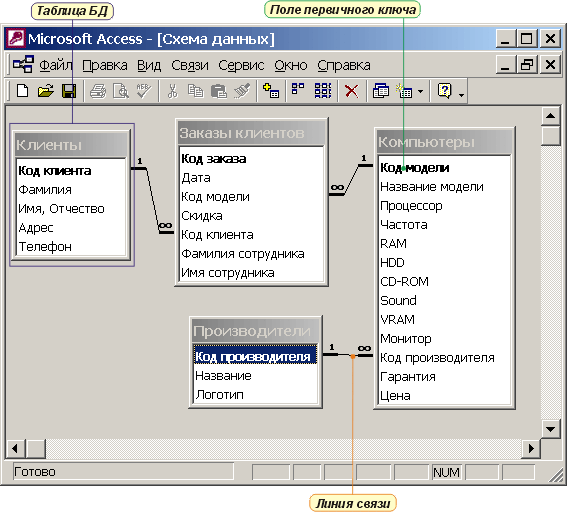Screen dimensions: 567x512
Task: Click the Cut scissors icon
Action: click(172, 91)
